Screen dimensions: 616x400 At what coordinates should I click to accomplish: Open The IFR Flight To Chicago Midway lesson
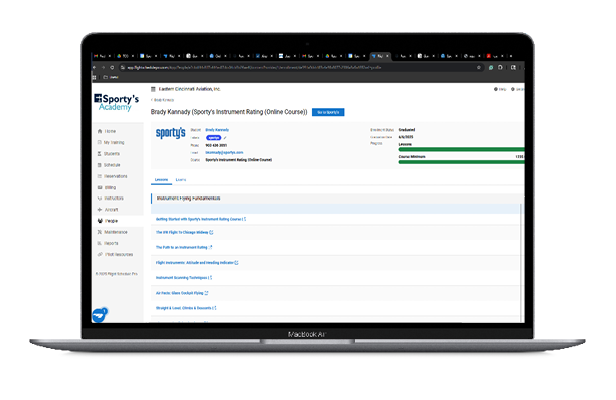[183, 232]
